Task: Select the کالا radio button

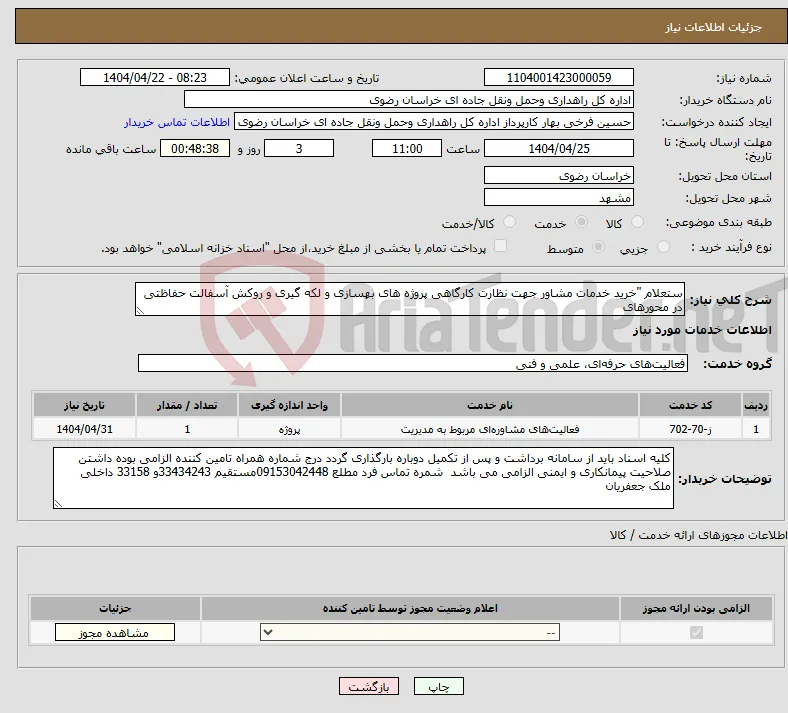Action: point(637,222)
